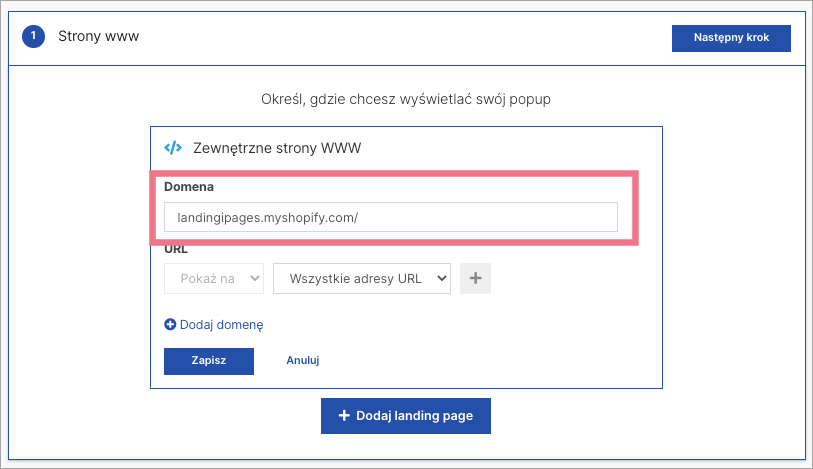Viewport: 813px width, 469px height.
Task: Click the Określ, gdzie chcesz wyświetlać instruction text
Action: pos(405,99)
